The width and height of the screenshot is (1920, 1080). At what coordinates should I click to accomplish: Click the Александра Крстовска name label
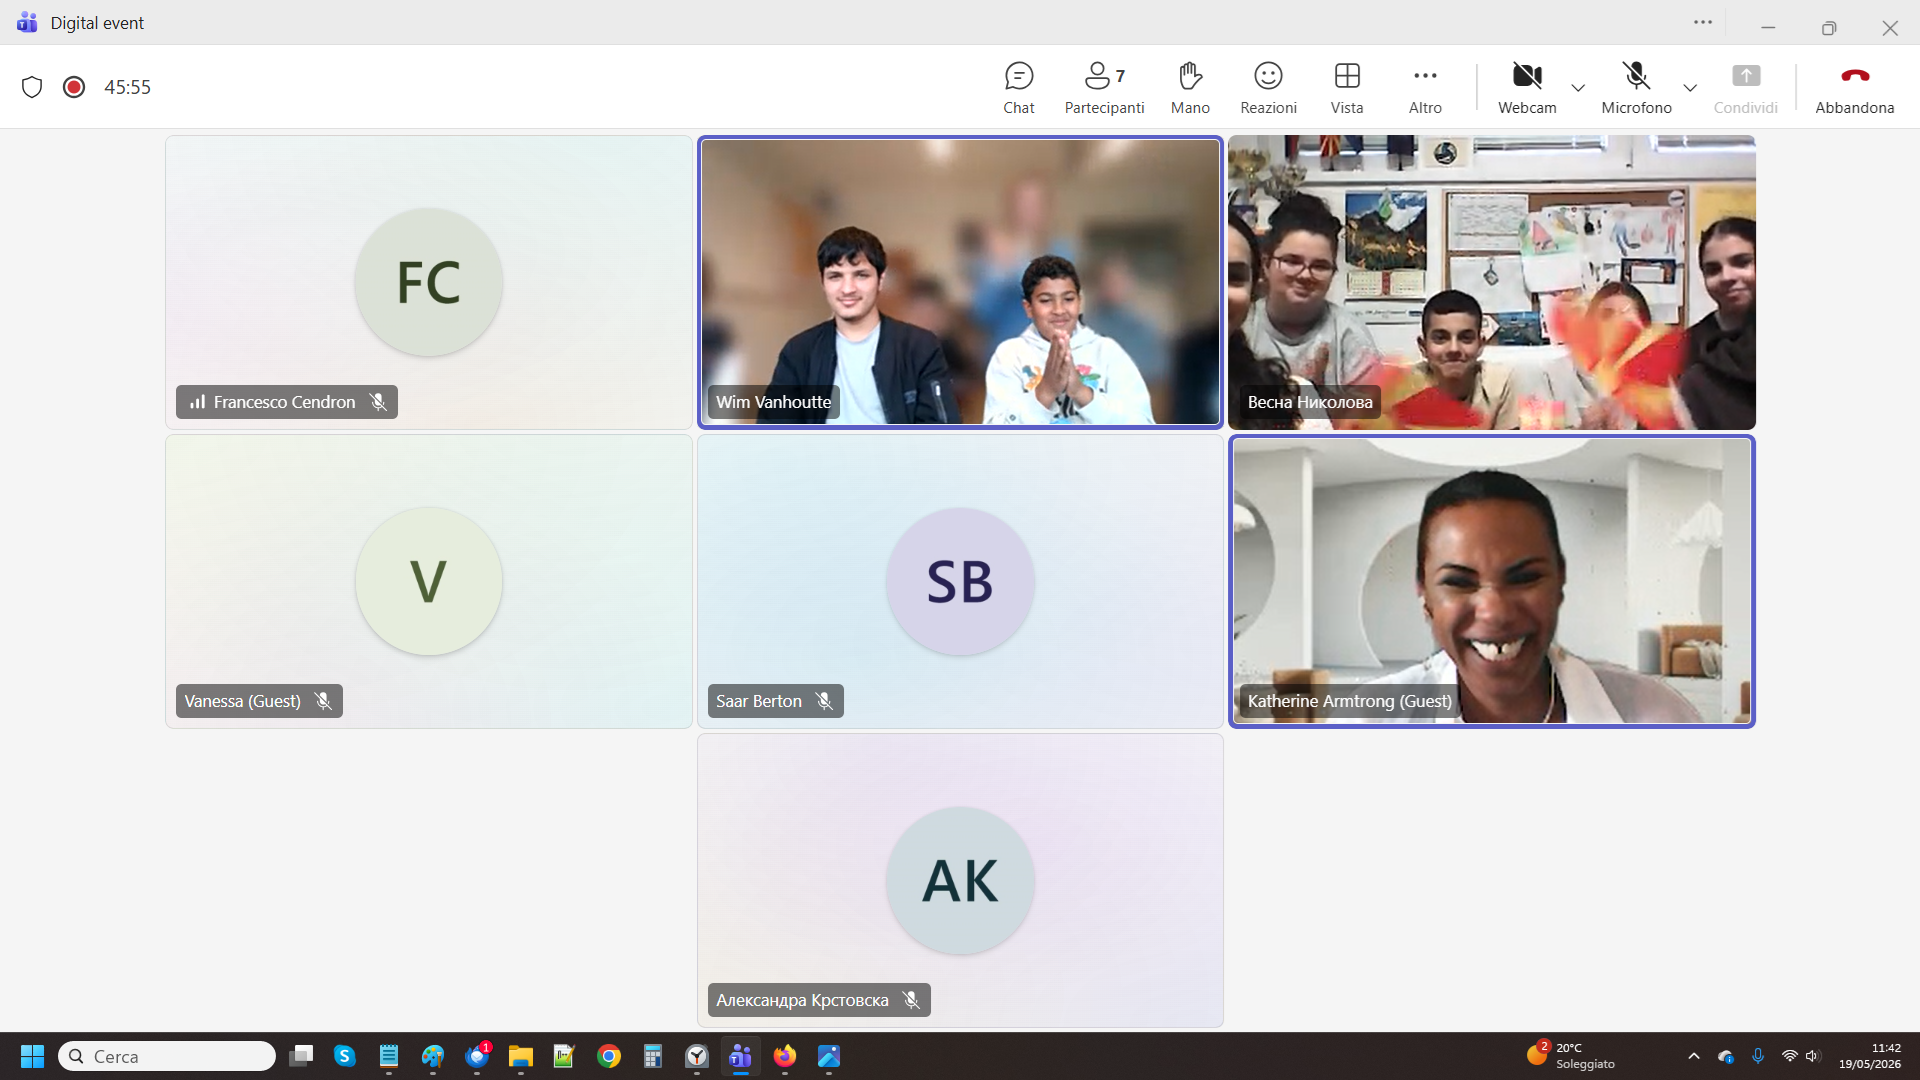[x=819, y=1000]
